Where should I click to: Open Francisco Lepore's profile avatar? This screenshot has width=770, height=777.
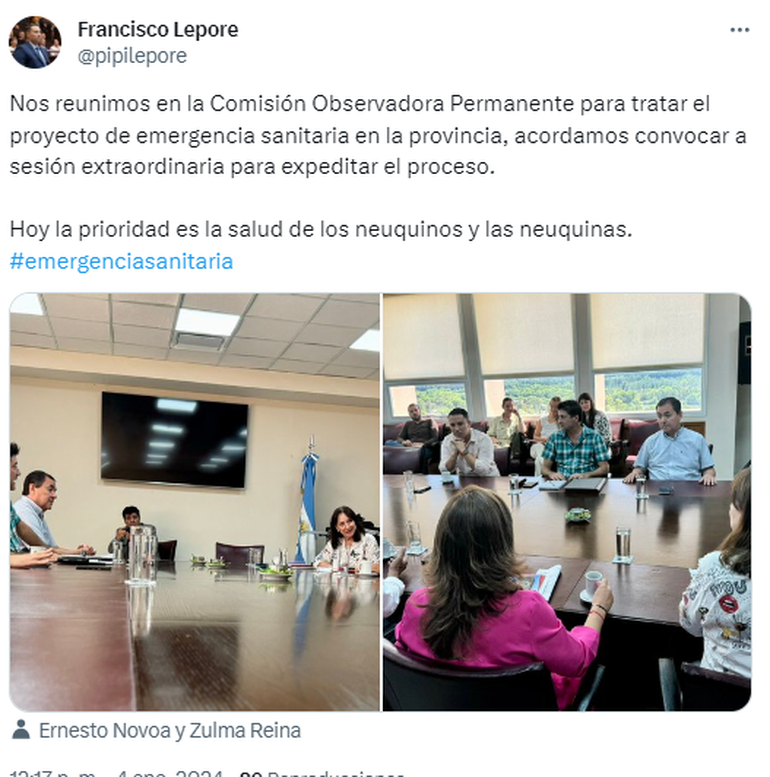(35, 42)
